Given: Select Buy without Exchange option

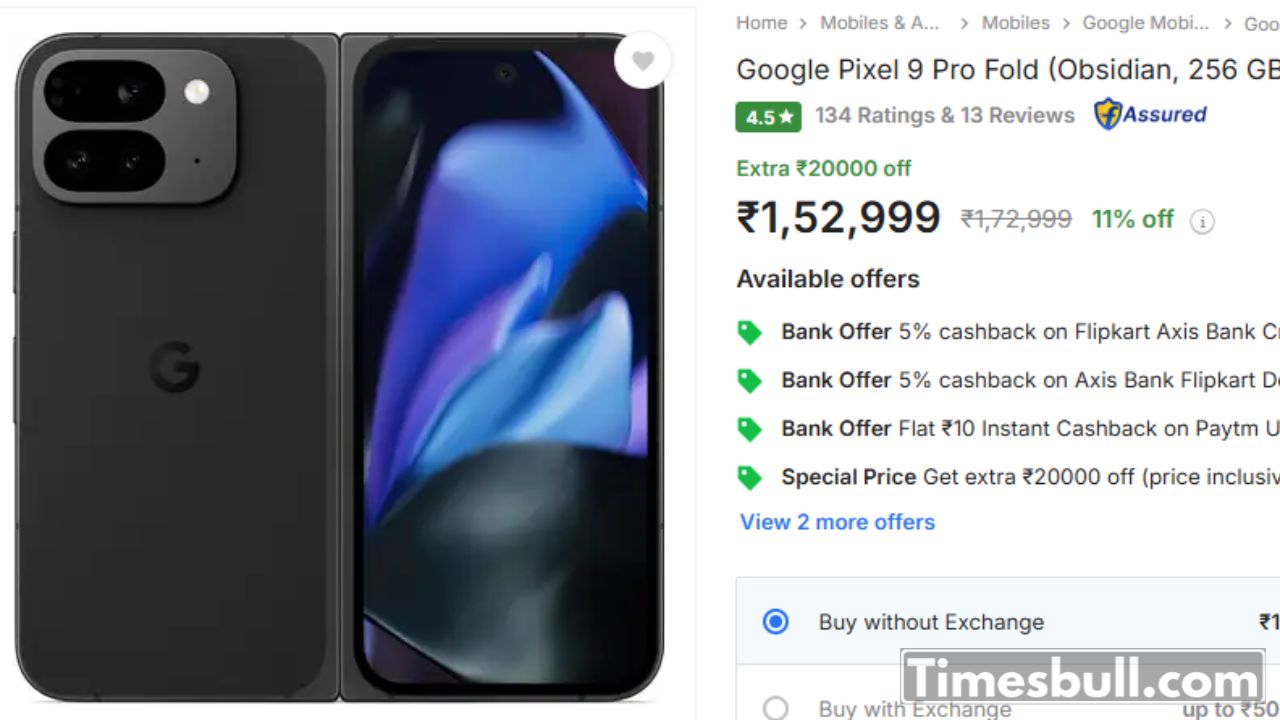Looking at the screenshot, I should coord(775,622).
